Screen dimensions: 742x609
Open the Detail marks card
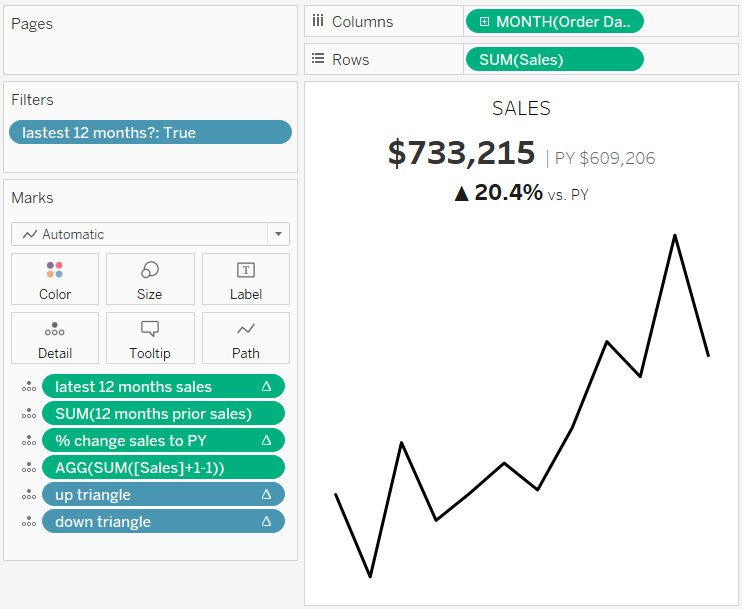[x=55, y=338]
